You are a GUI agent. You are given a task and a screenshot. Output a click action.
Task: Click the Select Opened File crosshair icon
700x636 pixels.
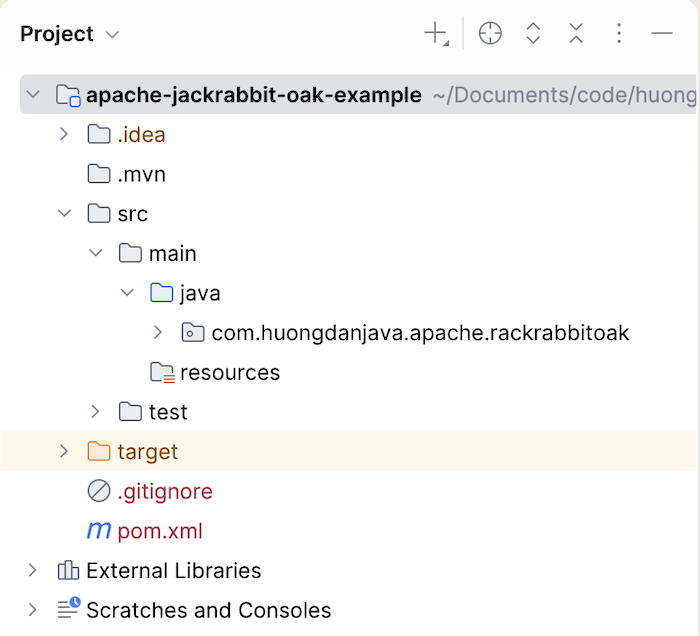[x=490, y=34]
